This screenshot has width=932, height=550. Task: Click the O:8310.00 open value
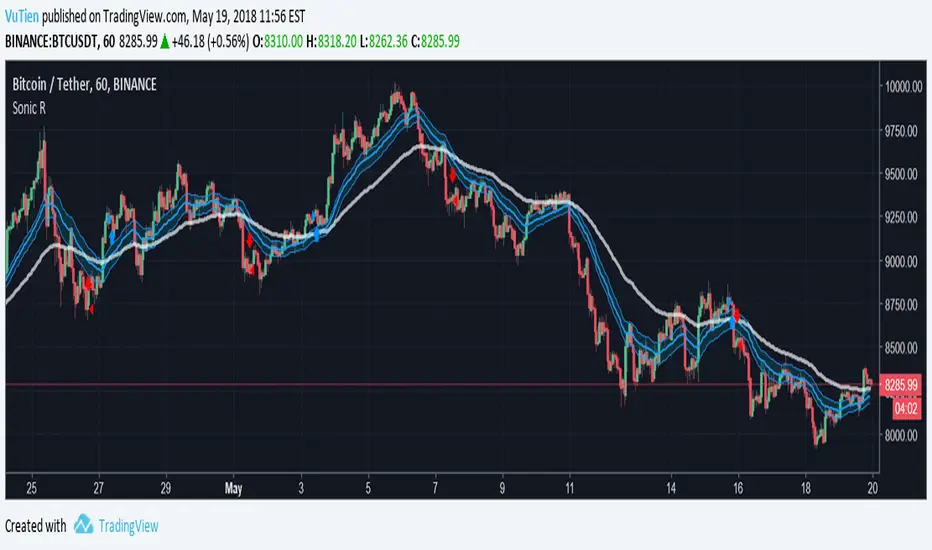coord(278,41)
